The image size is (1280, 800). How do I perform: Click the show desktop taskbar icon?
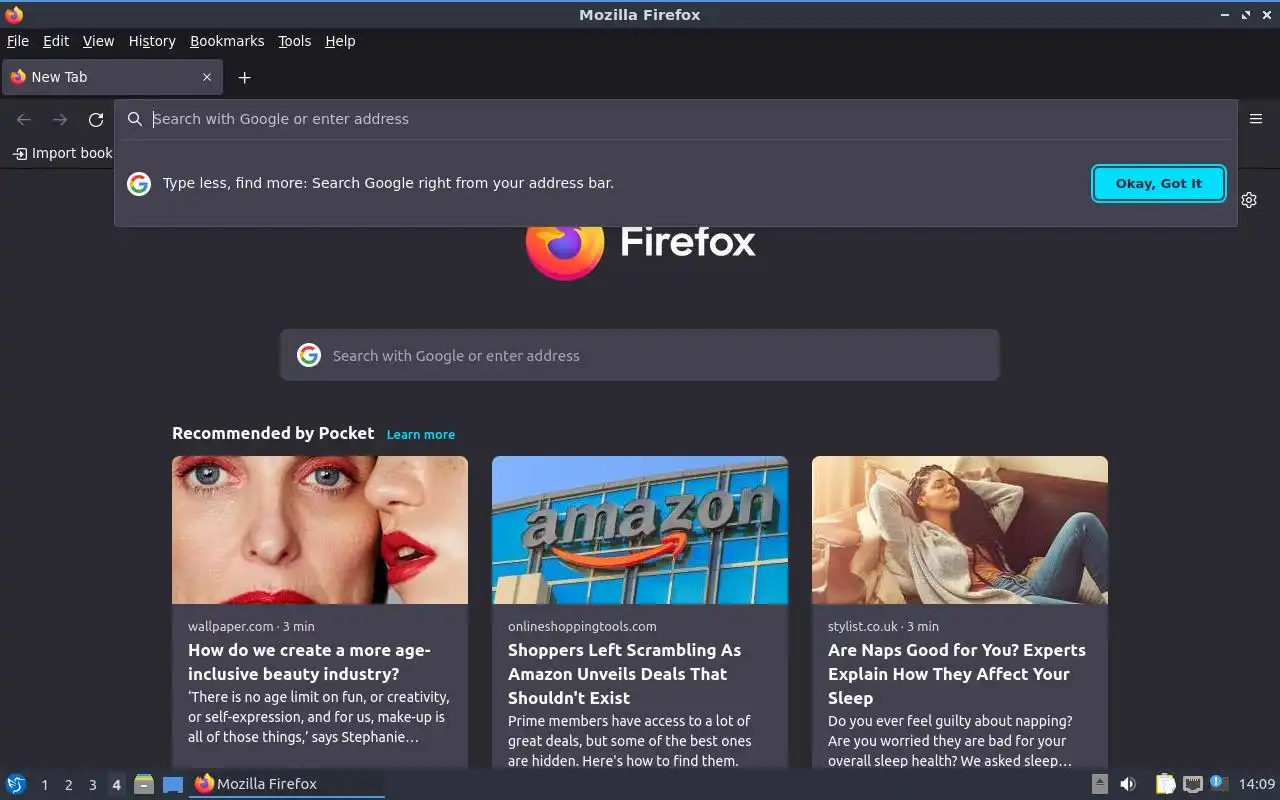point(173,785)
